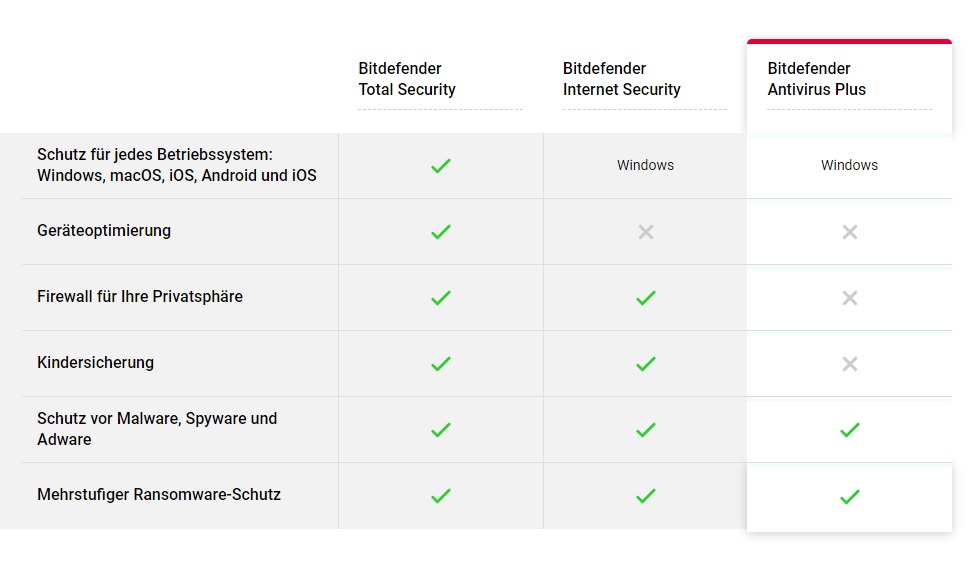Image resolution: width=970 pixels, height=580 pixels.
Task: Click the Ransomware-Schutz checkmark under Internet Security
Action: tap(645, 496)
